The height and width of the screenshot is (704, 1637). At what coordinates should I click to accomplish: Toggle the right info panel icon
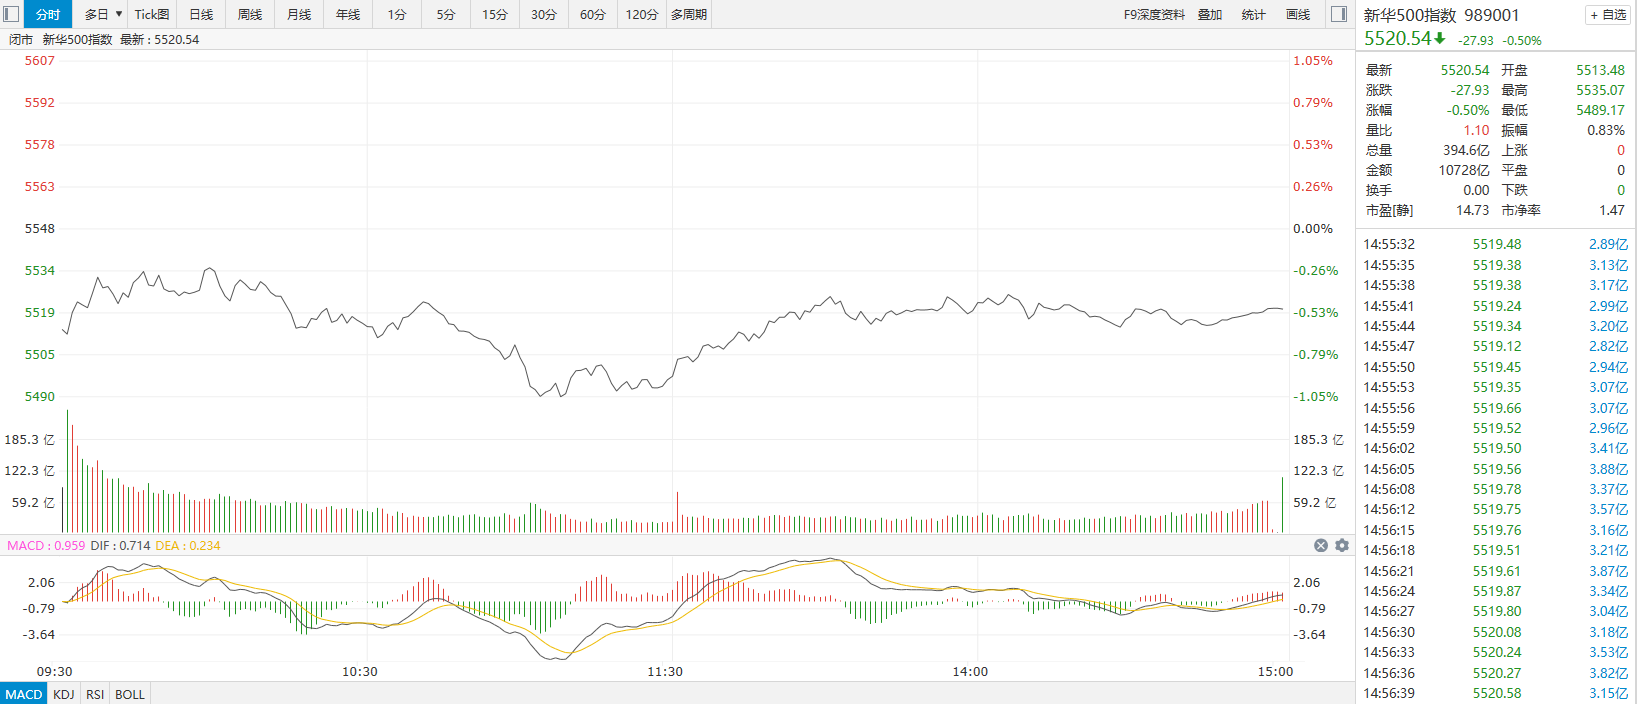click(1339, 14)
